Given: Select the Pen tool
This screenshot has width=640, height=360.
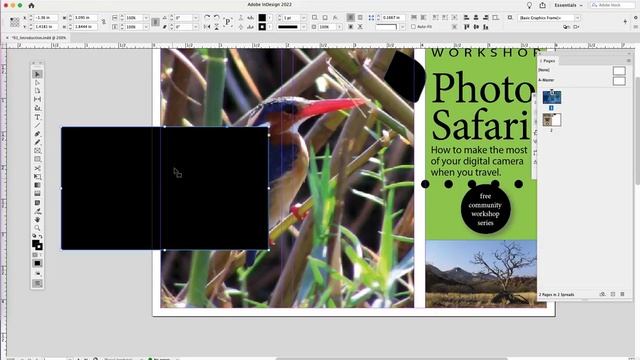Looking at the screenshot, I should coord(37,134).
